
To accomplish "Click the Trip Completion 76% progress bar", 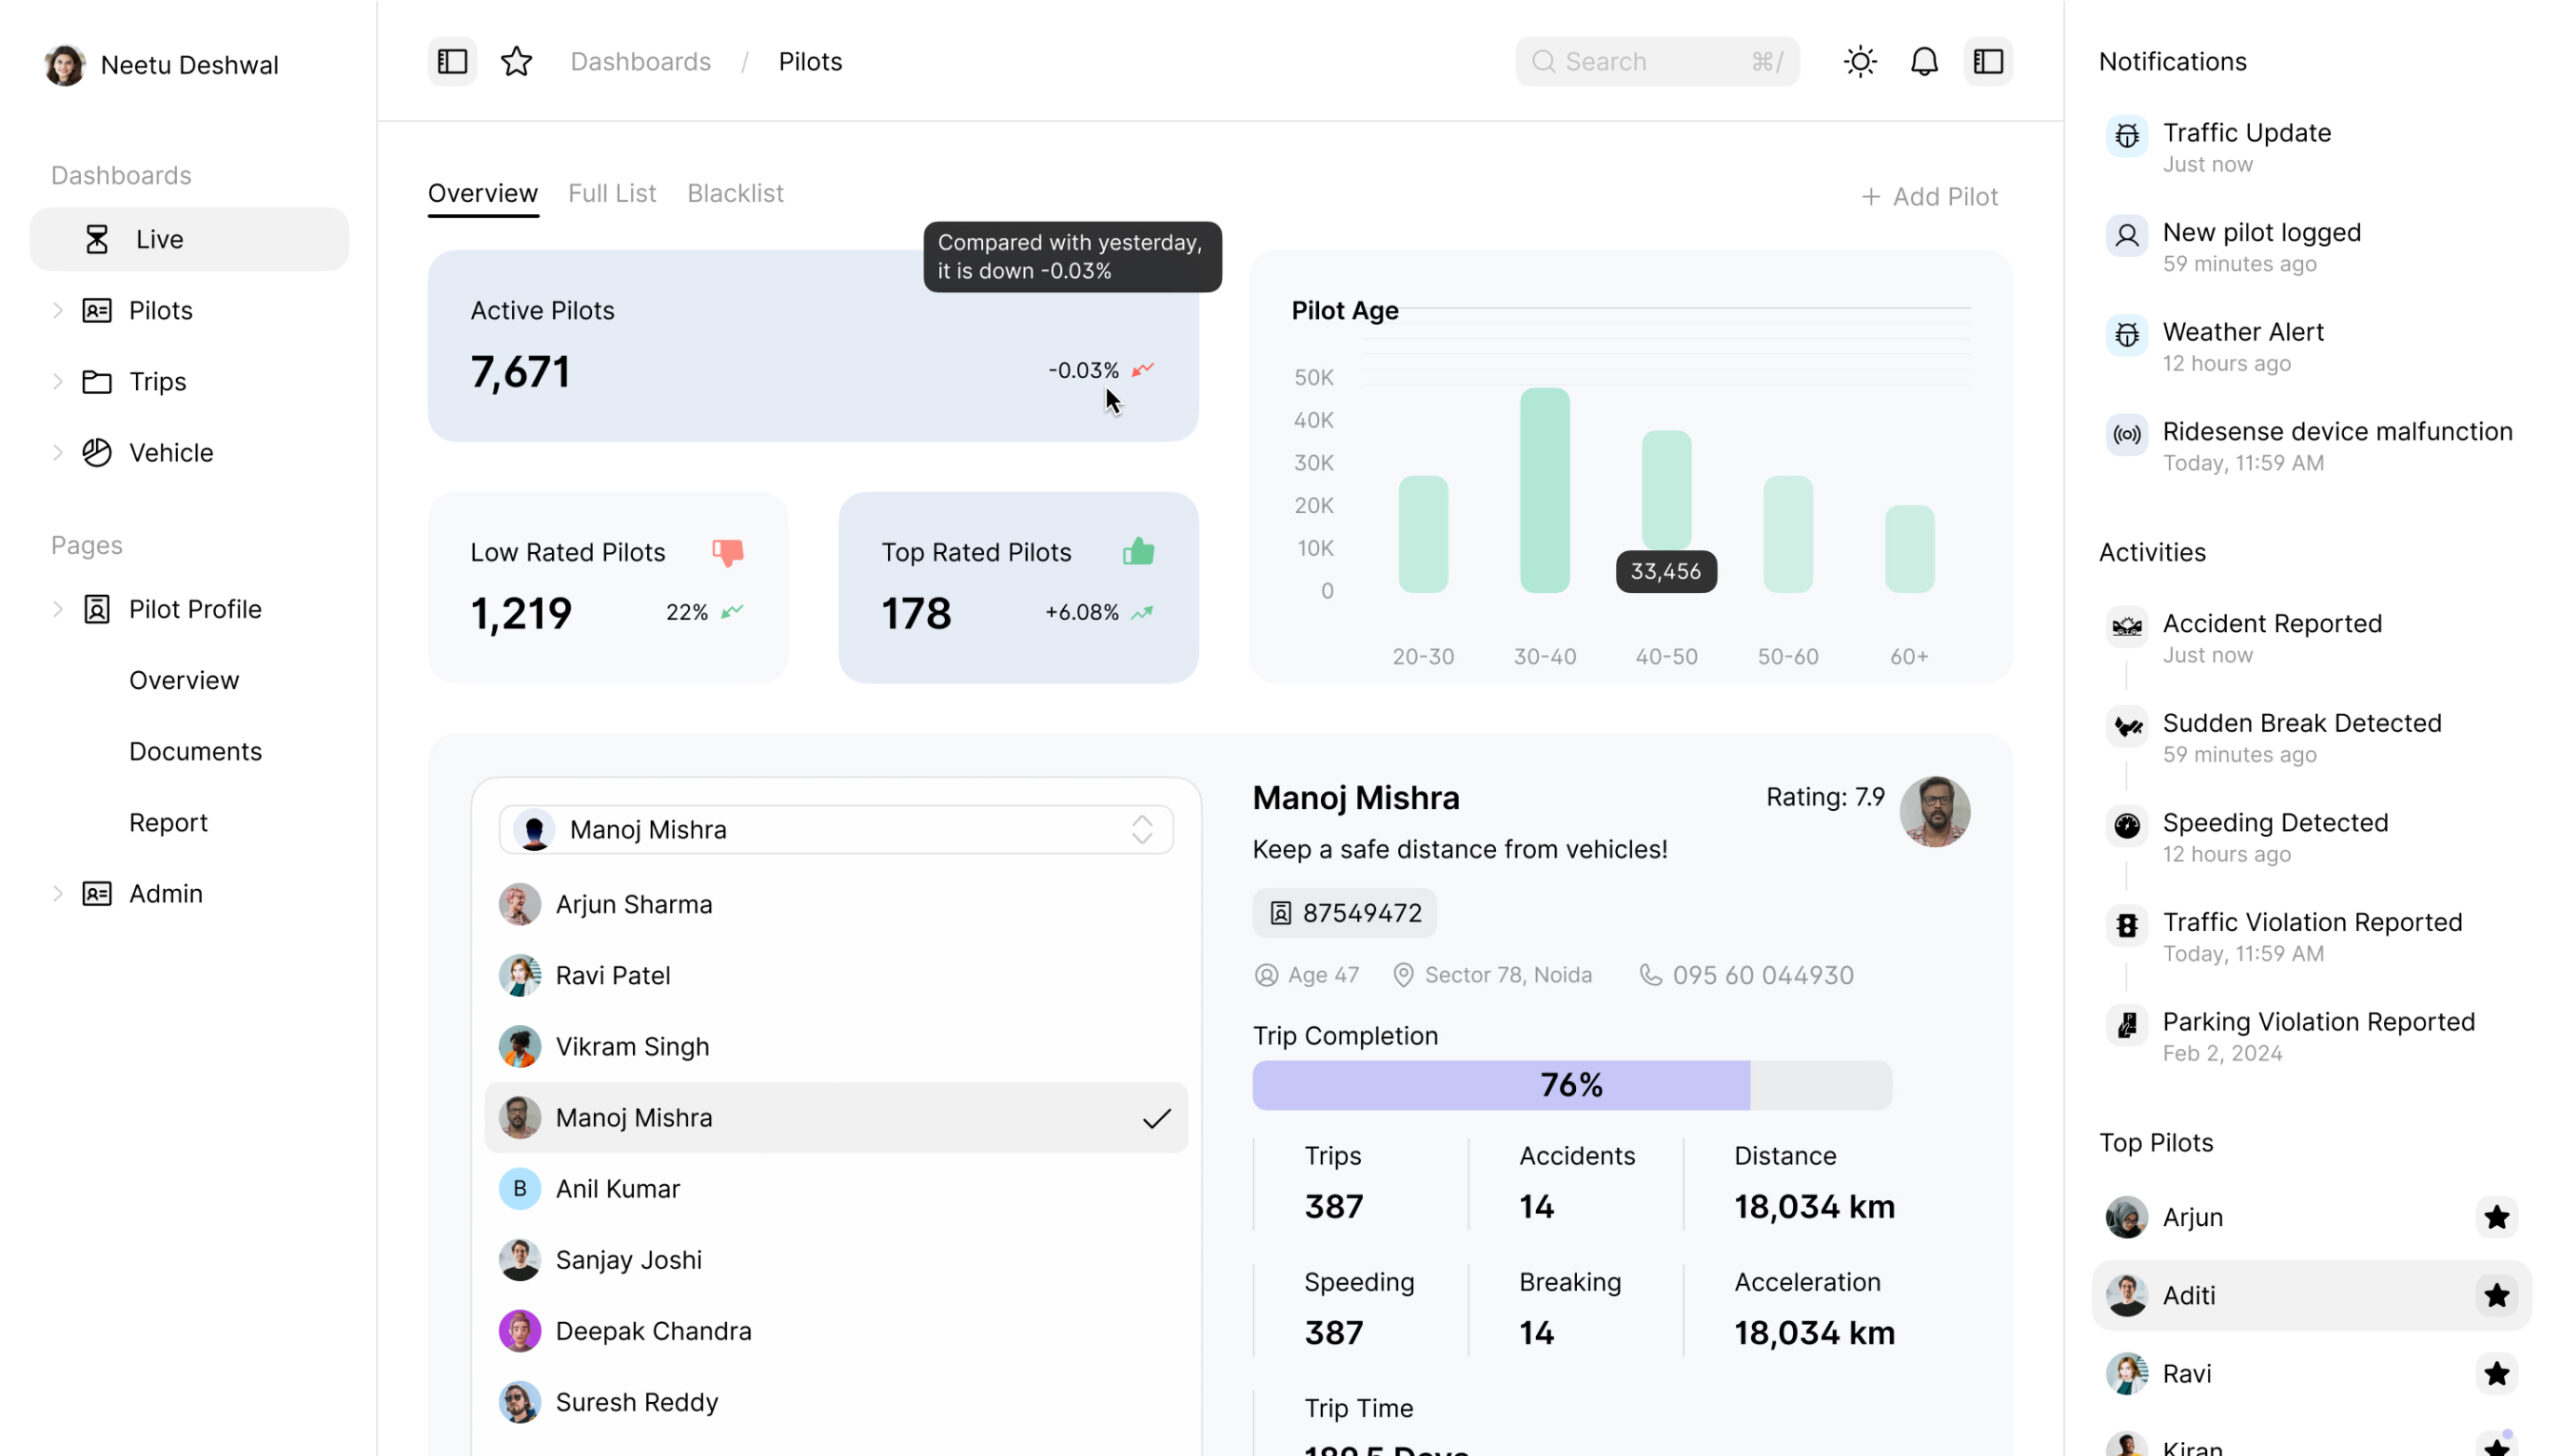I will coord(1572,1085).
